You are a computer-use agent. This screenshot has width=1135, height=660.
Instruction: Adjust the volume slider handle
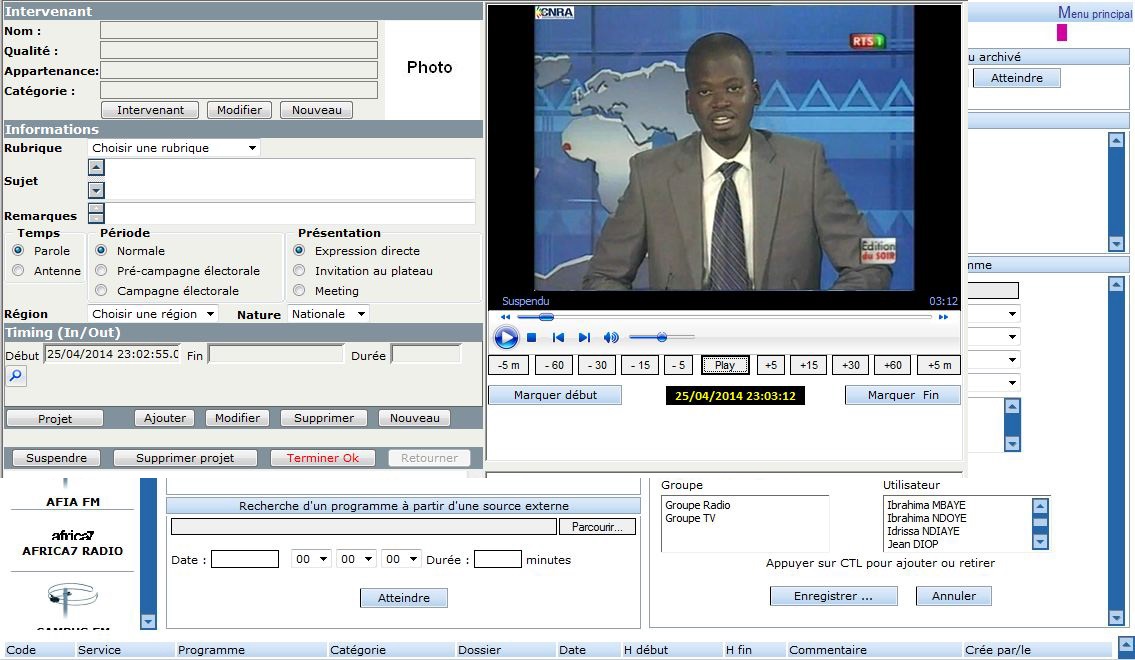[x=661, y=338]
